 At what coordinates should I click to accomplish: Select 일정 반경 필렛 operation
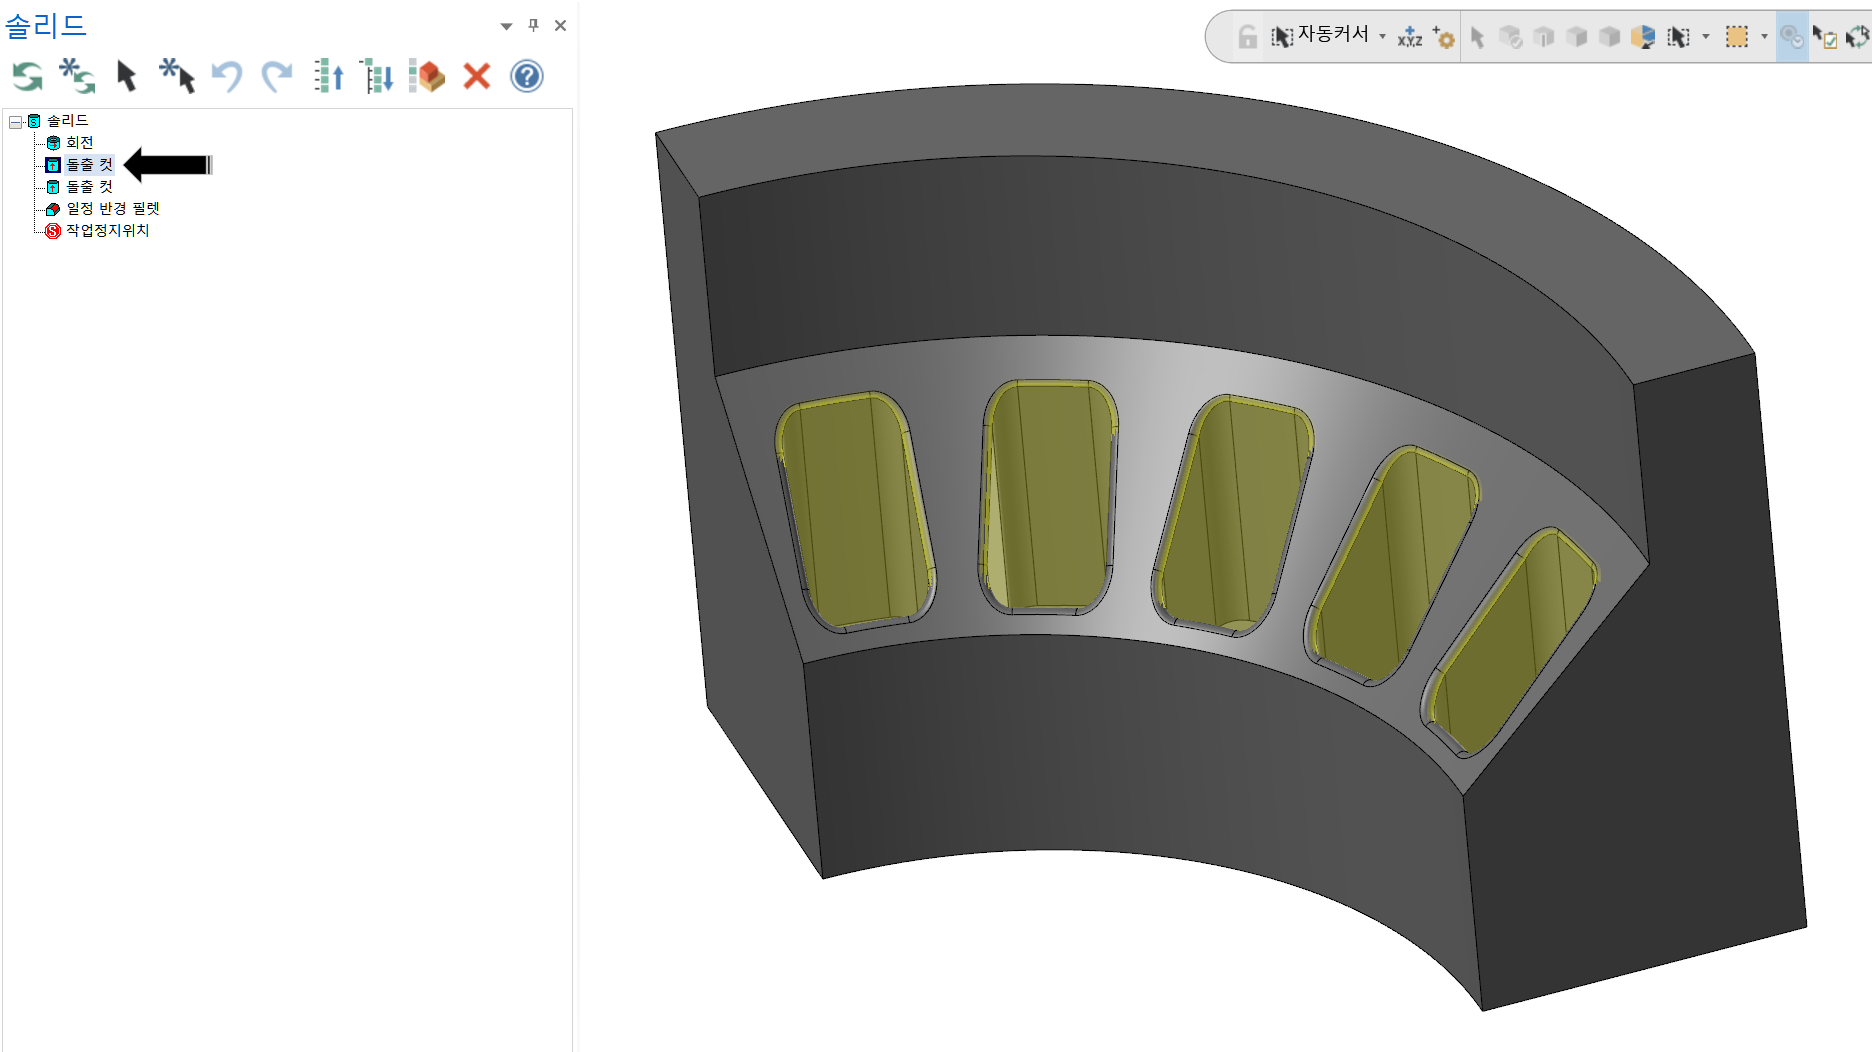point(113,209)
